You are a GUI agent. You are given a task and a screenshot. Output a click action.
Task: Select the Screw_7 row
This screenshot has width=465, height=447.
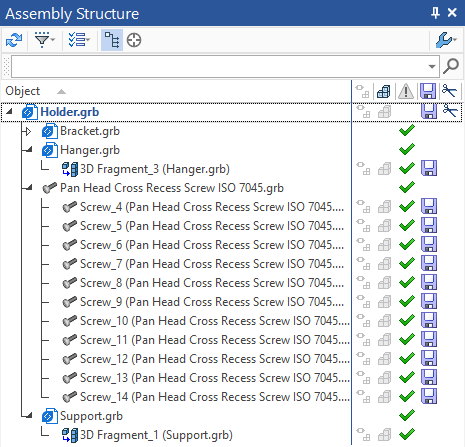[x=212, y=264]
